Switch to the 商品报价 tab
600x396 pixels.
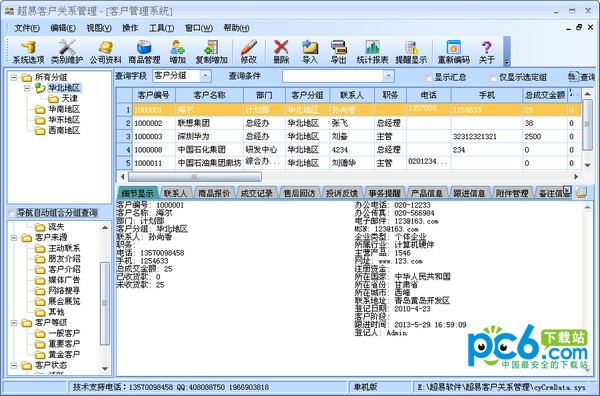[x=214, y=193]
